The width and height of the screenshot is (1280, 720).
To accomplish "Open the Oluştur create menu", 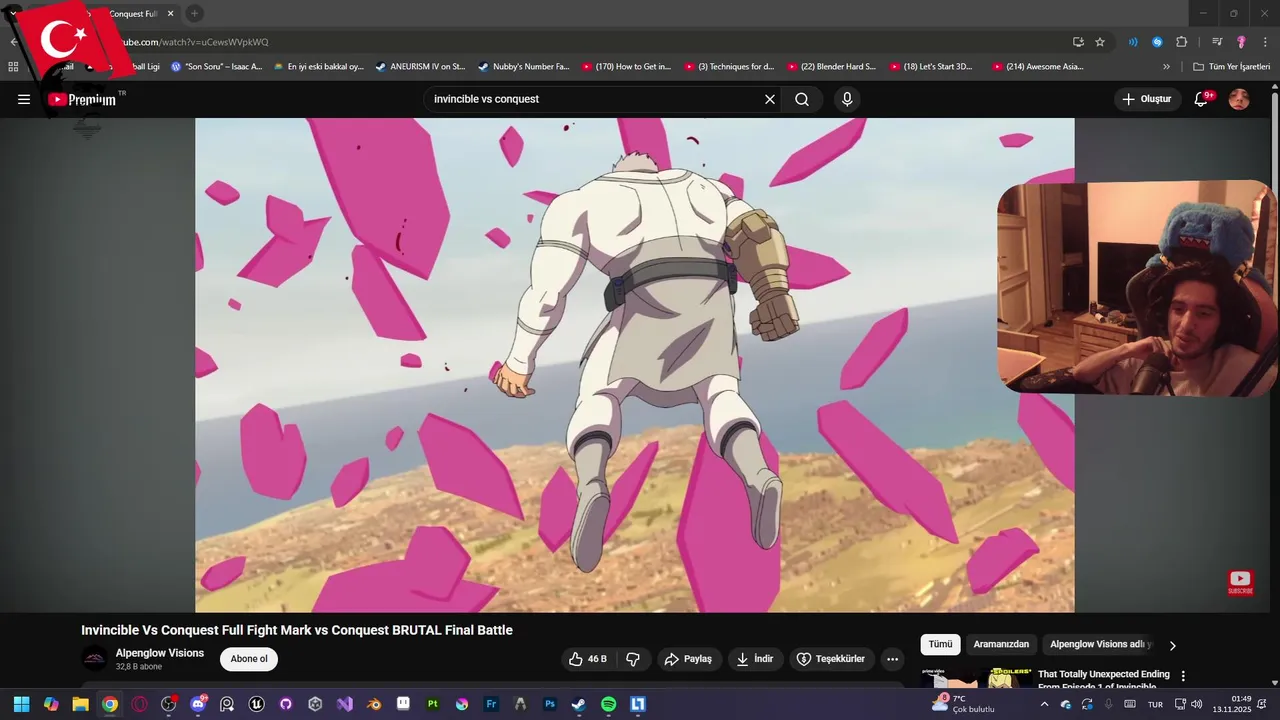I will tap(1146, 99).
